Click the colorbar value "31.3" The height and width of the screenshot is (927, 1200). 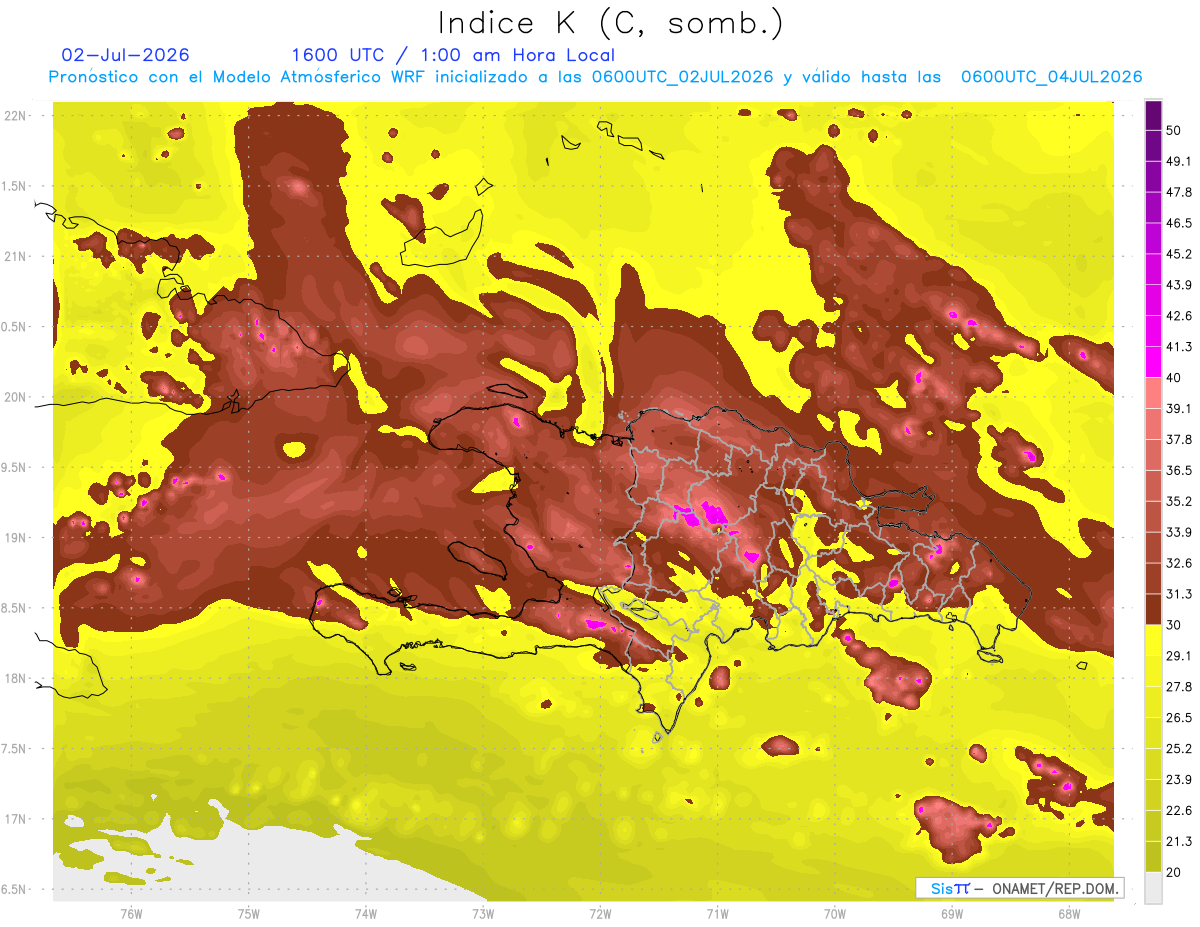pyautogui.click(x=1178, y=594)
